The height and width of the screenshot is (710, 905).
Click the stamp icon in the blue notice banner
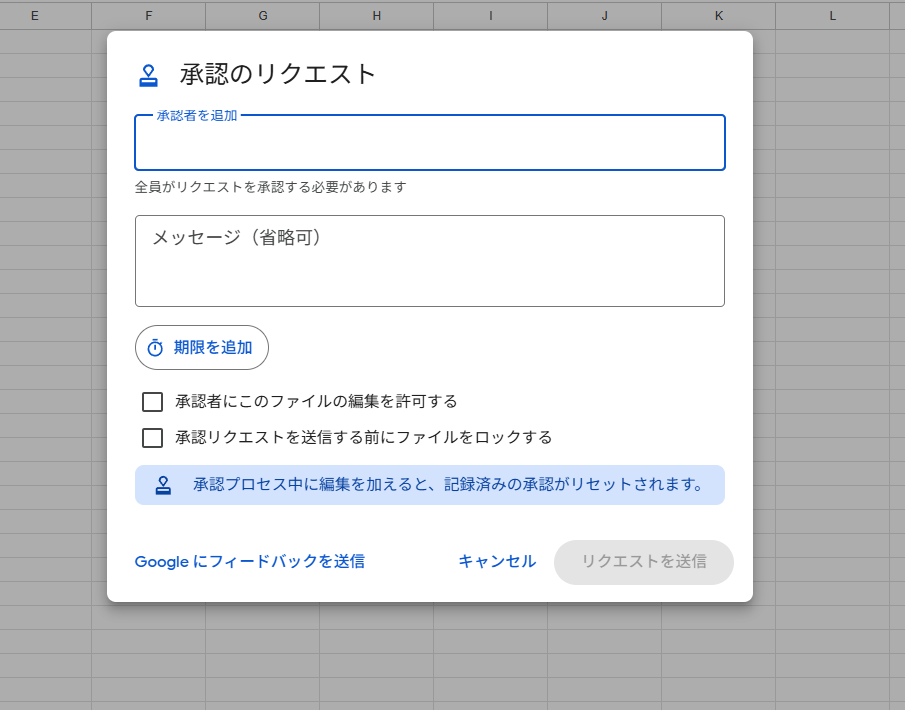163,485
